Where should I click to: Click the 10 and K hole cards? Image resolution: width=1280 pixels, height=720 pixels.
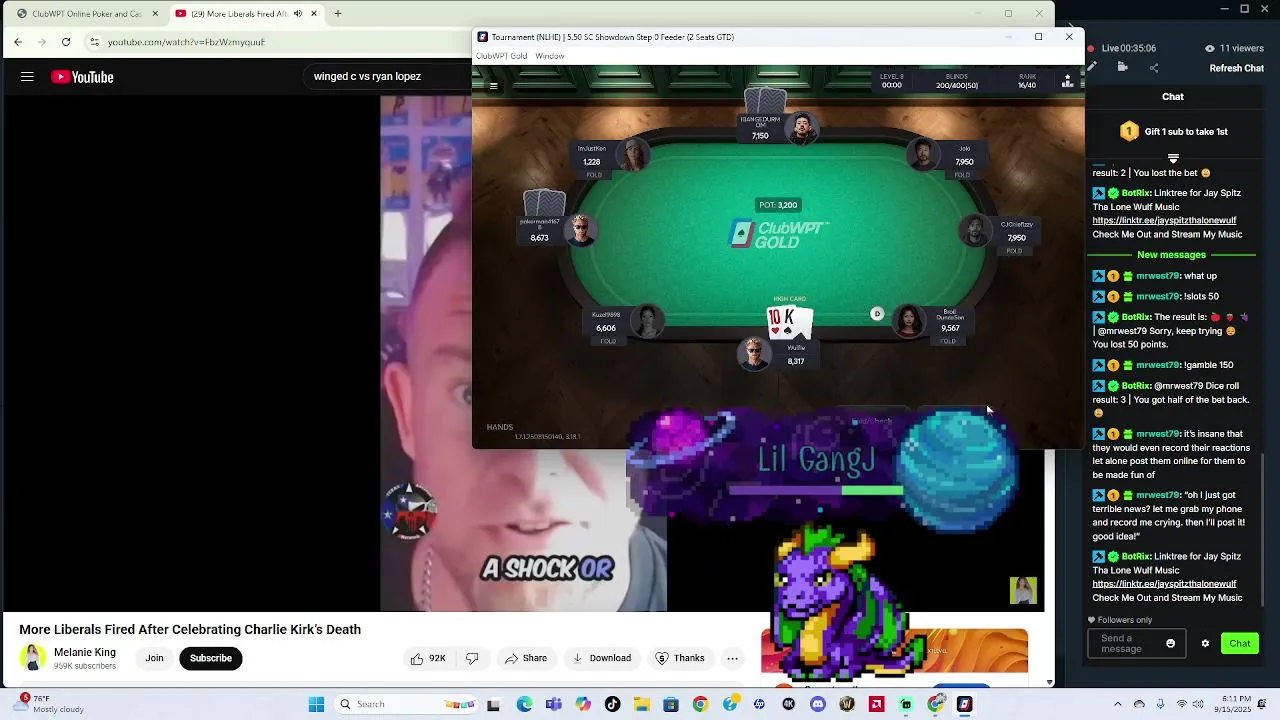click(790, 322)
